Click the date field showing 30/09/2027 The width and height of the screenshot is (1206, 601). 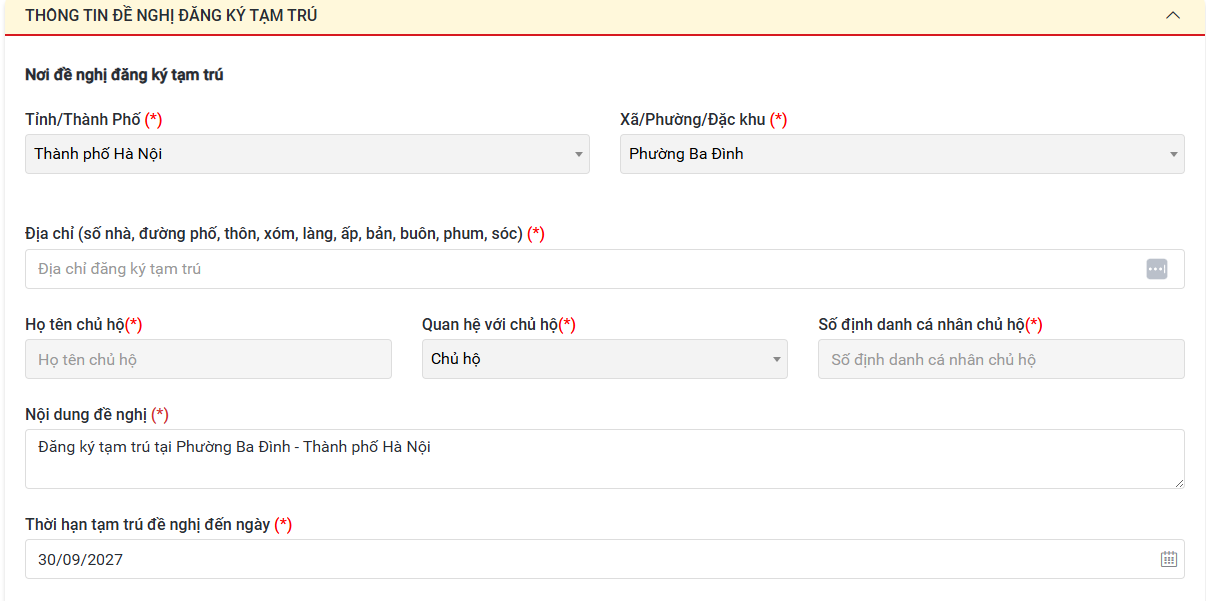[x=590, y=560]
